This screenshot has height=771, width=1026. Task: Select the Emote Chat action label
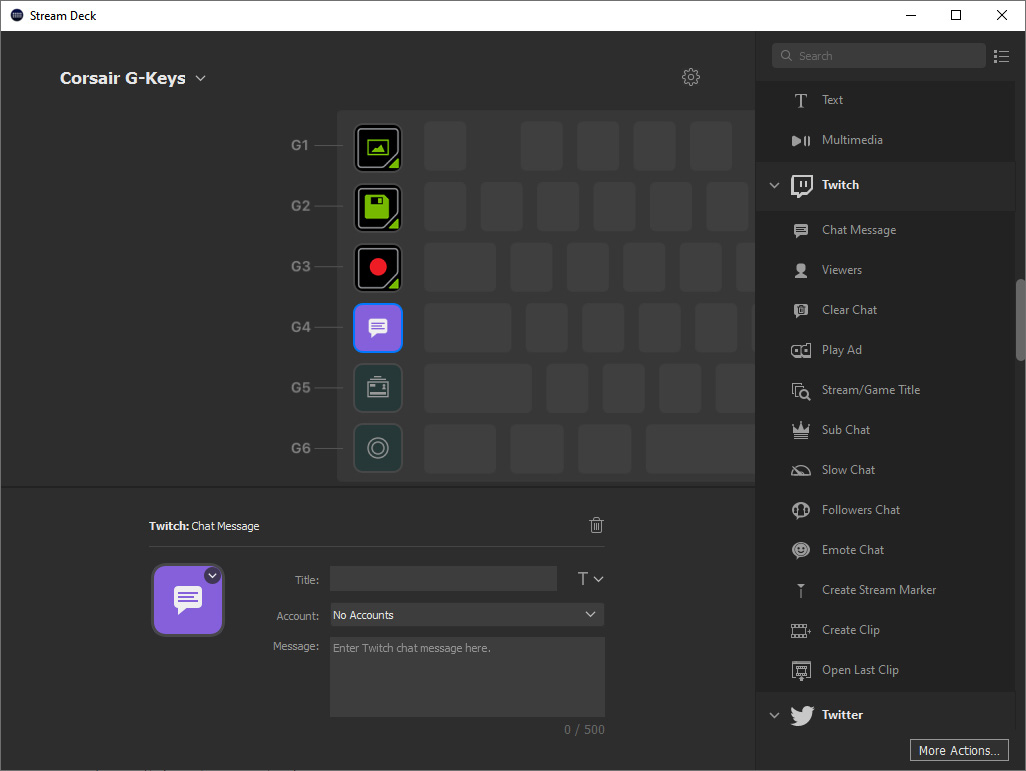[x=853, y=550]
